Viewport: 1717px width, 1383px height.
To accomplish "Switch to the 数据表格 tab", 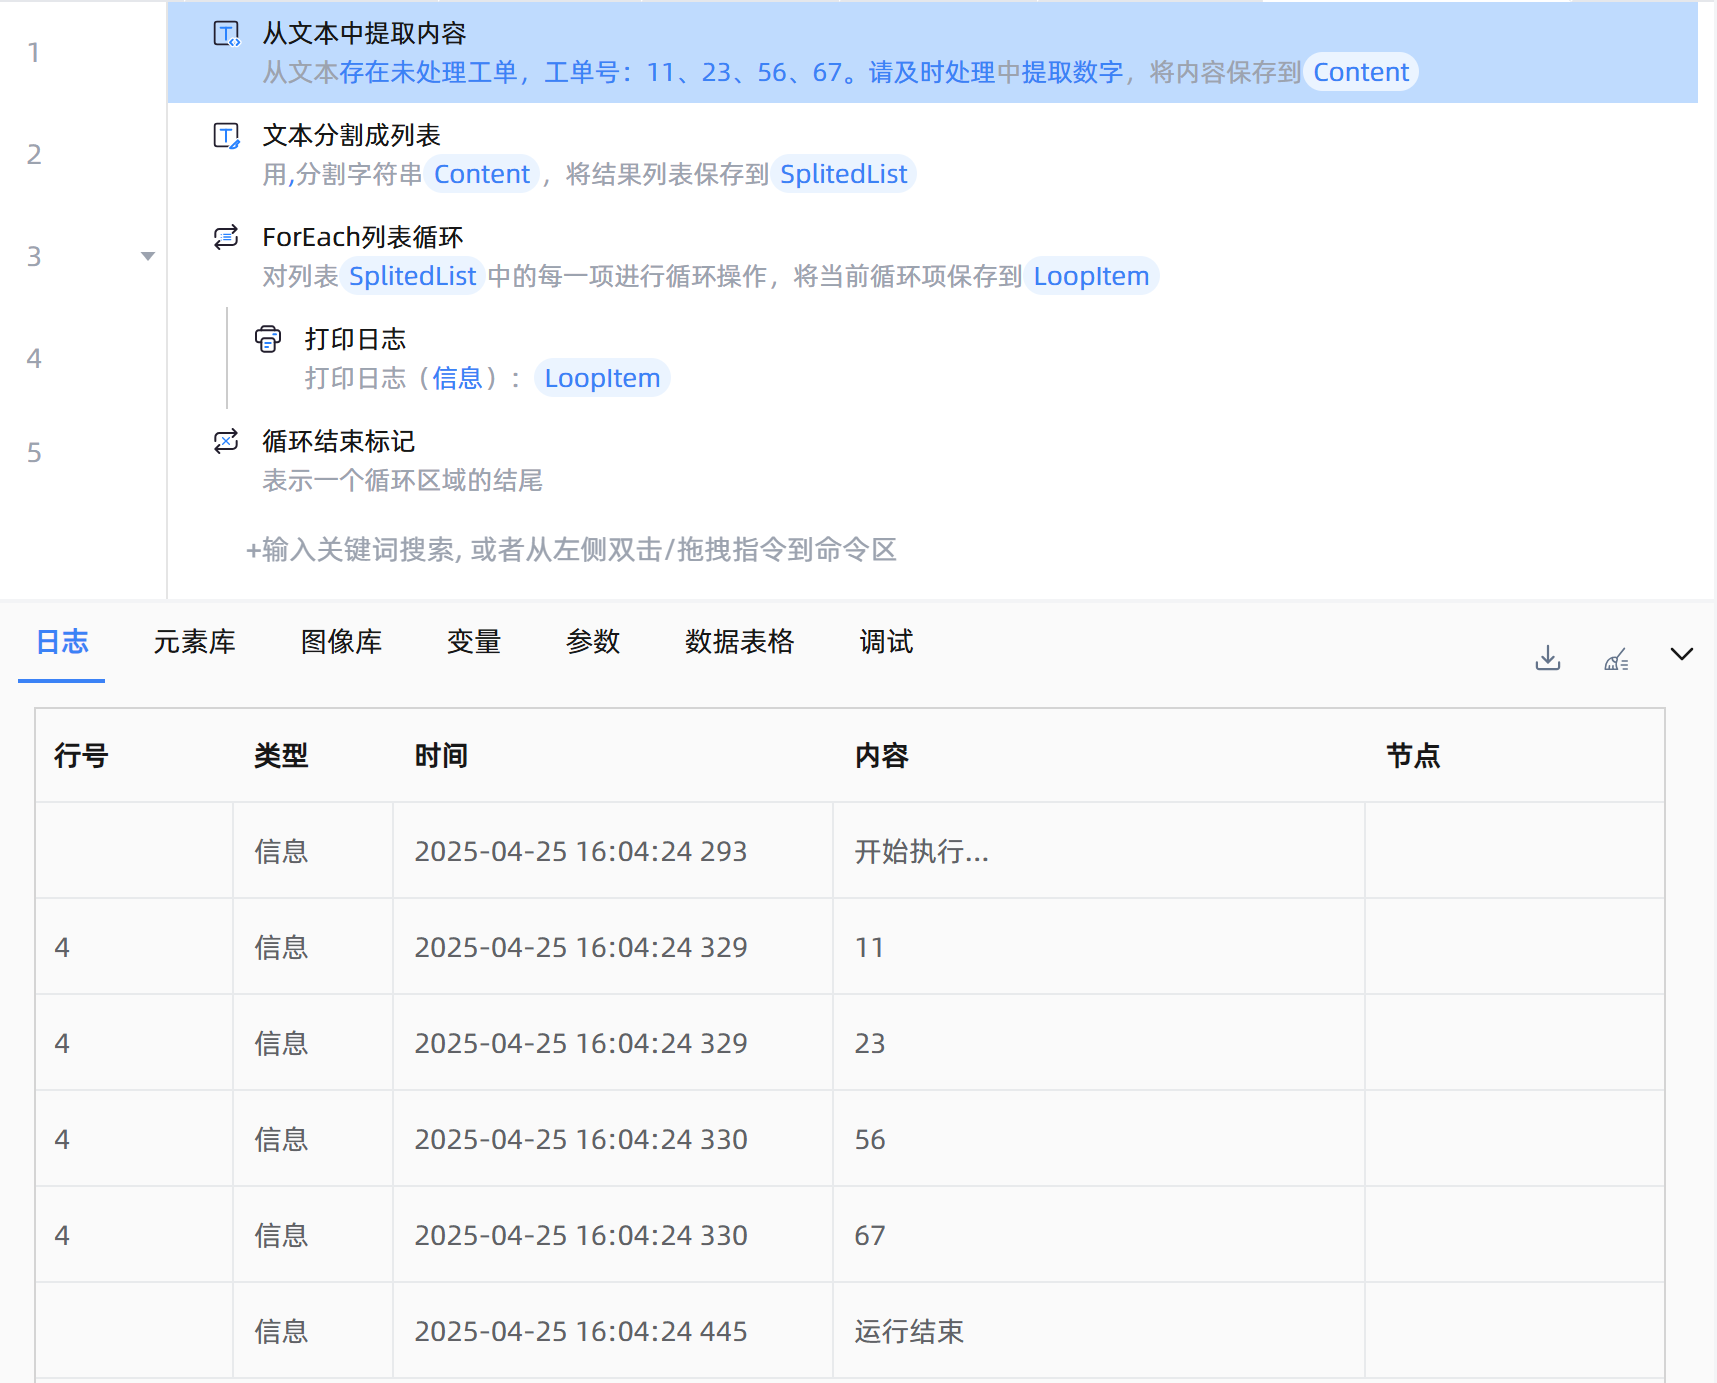I will pos(739,642).
